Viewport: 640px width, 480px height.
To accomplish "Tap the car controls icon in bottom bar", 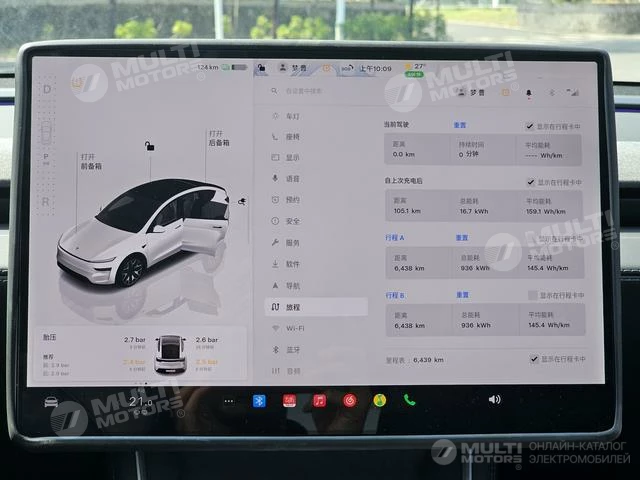I will pos(51,402).
